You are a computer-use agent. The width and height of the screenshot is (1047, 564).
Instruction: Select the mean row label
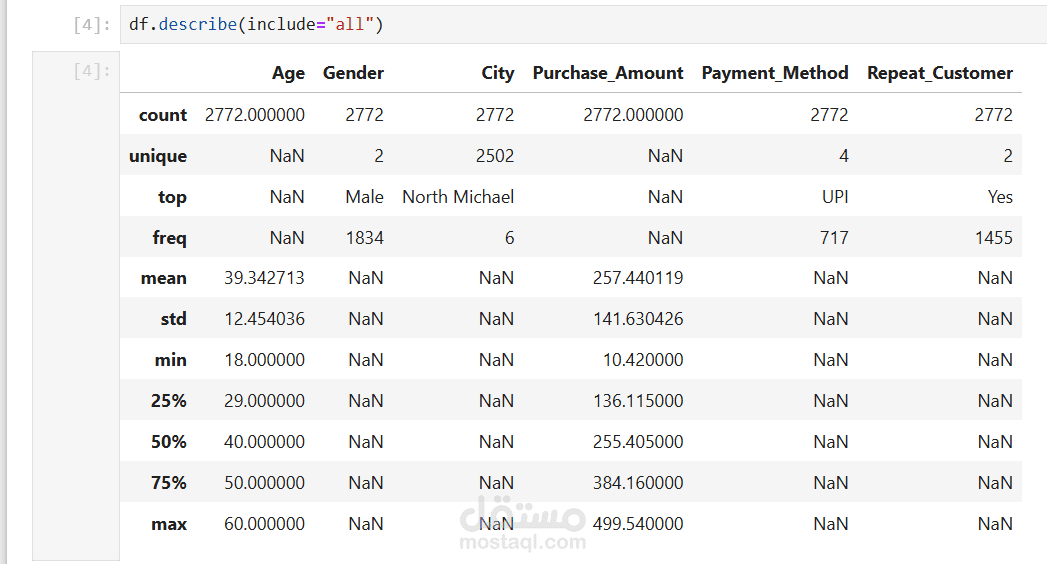coord(164,279)
